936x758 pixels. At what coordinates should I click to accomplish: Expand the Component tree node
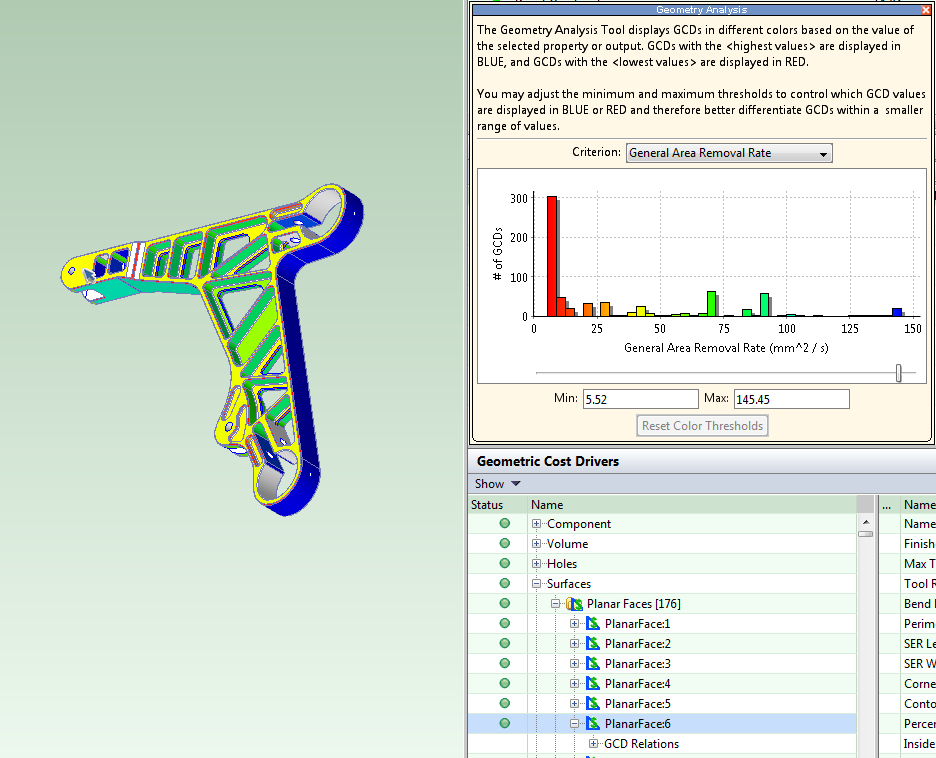(537, 524)
